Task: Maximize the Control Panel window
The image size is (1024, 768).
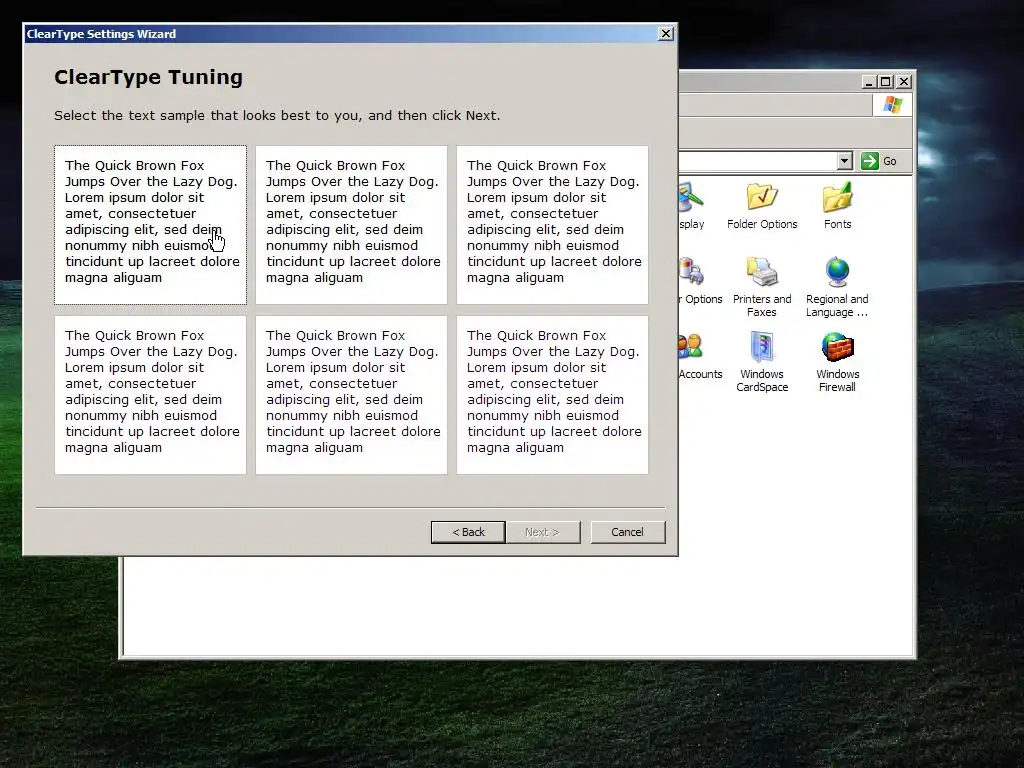Action: (886, 82)
